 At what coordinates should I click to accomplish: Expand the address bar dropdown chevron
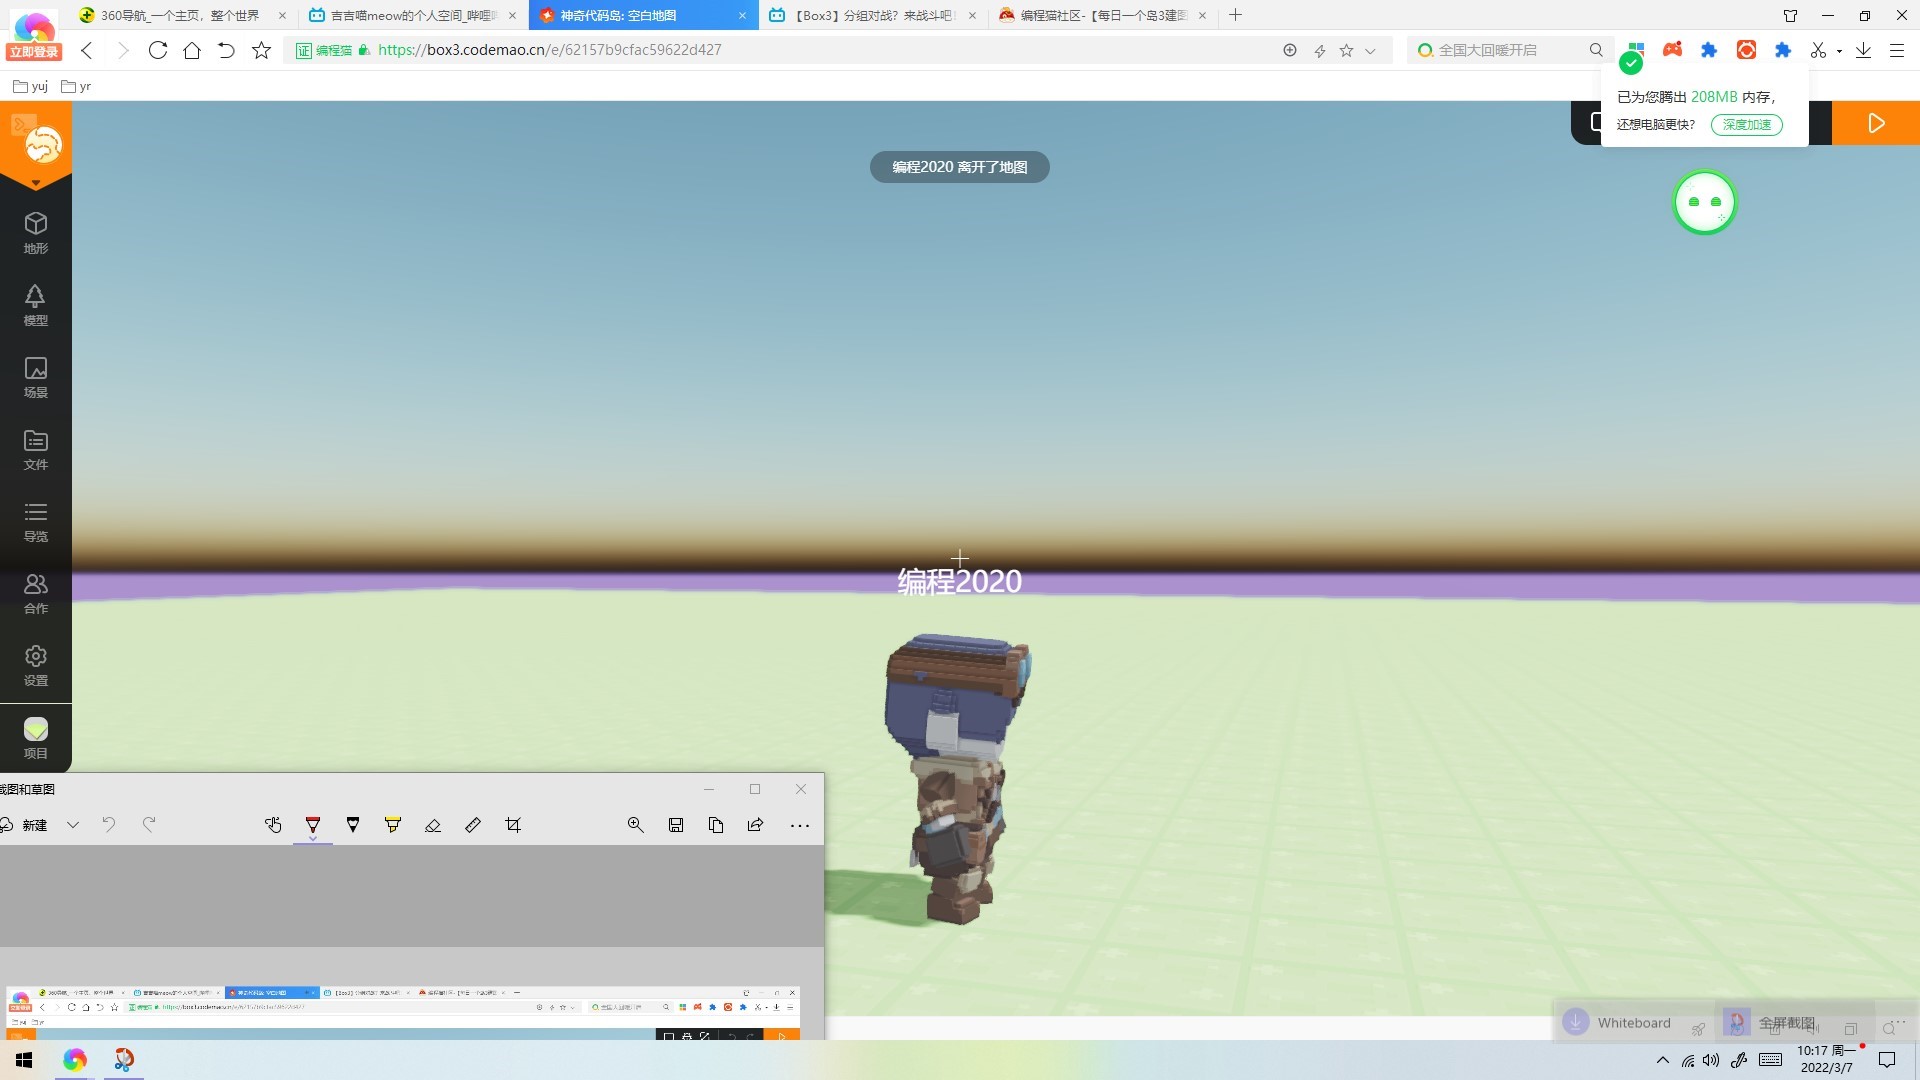(x=1370, y=50)
